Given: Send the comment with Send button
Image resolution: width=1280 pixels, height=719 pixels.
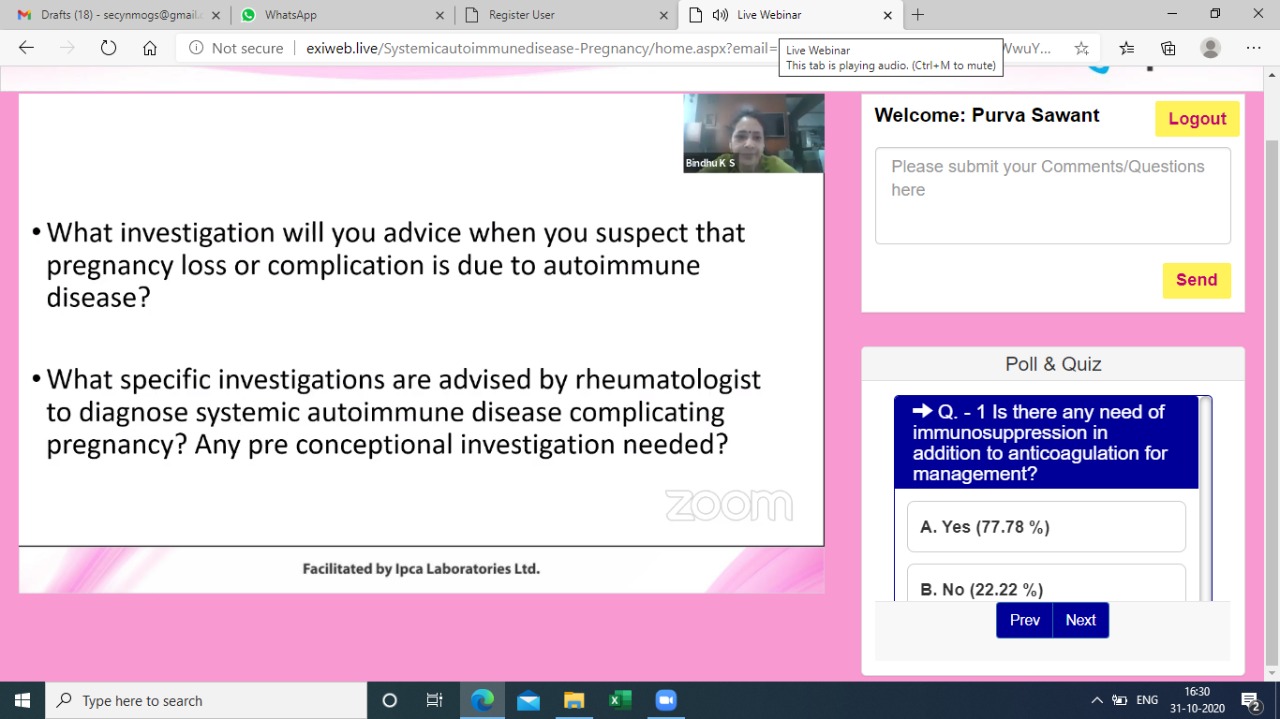Looking at the screenshot, I should (1196, 280).
